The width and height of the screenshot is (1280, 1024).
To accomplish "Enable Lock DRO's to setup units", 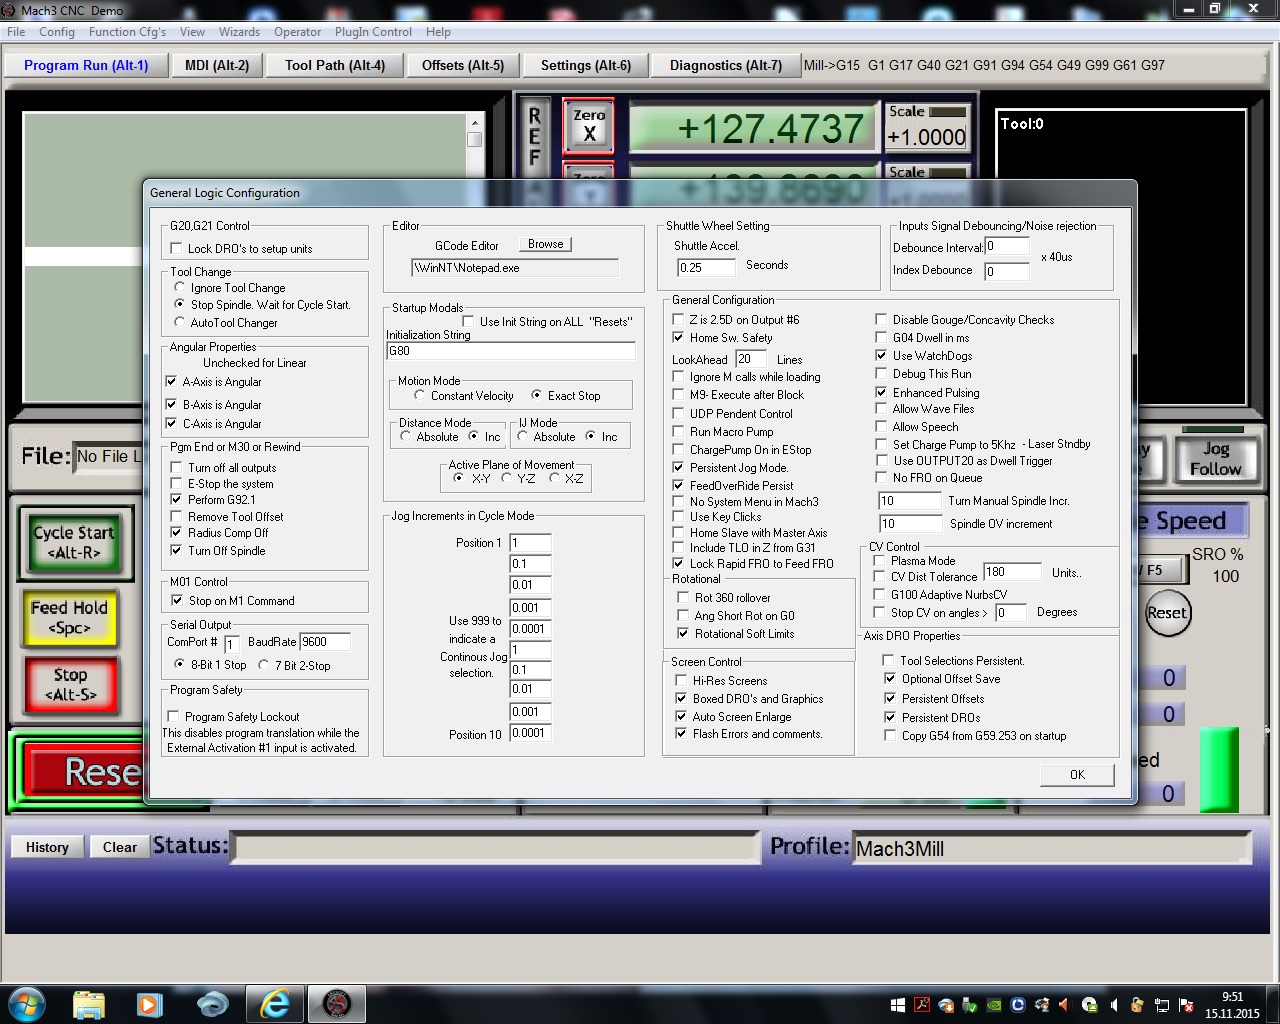I will click(x=177, y=249).
